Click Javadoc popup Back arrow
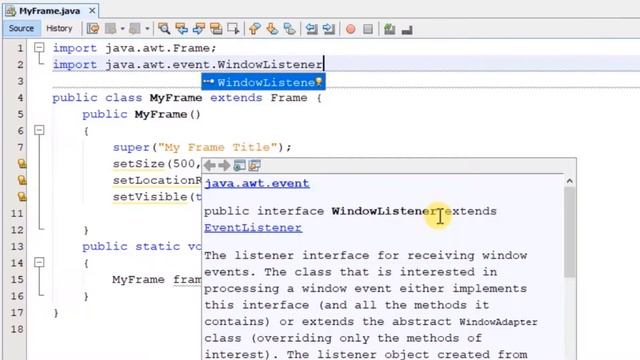The width and height of the screenshot is (640, 360). 209,165
